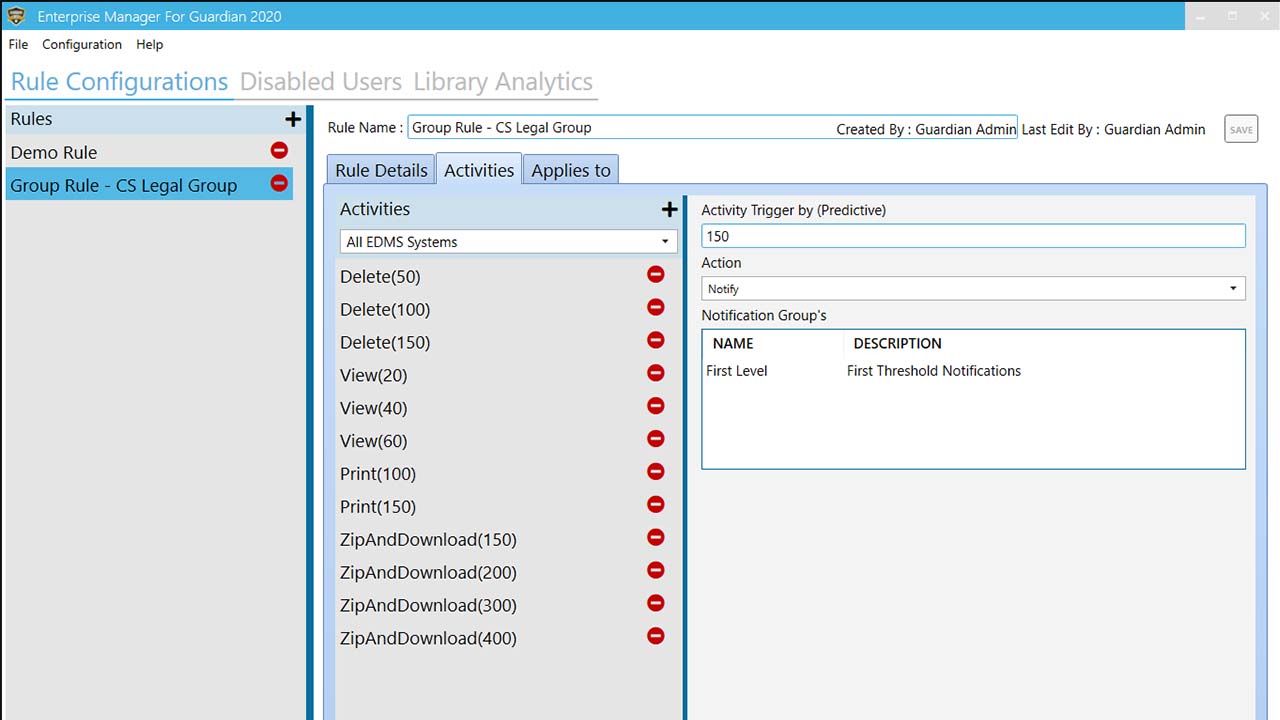Remove the Print(150) activity
Screen dimensions: 1280x720
tap(656, 504)
